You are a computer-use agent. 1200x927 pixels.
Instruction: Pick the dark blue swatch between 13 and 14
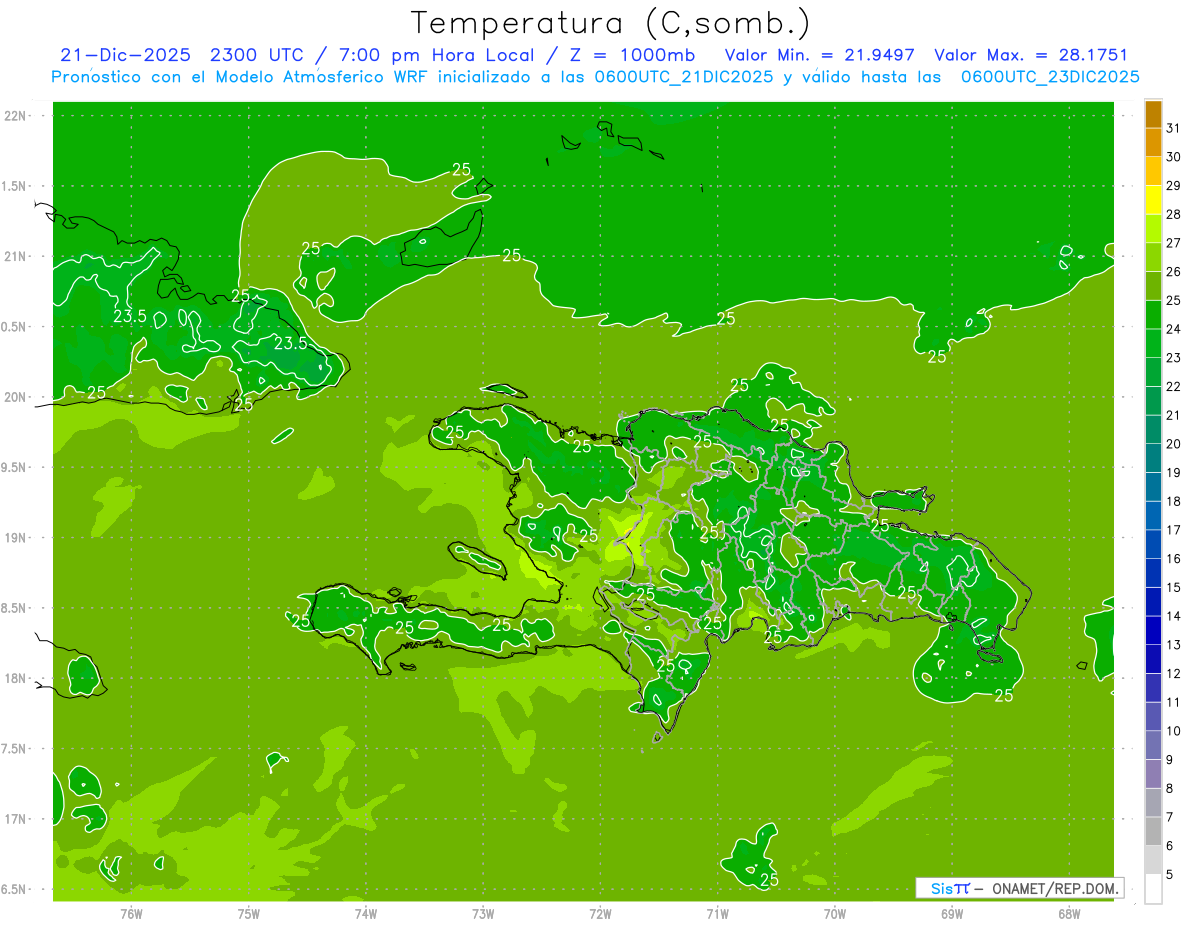tap(1153, 630)
